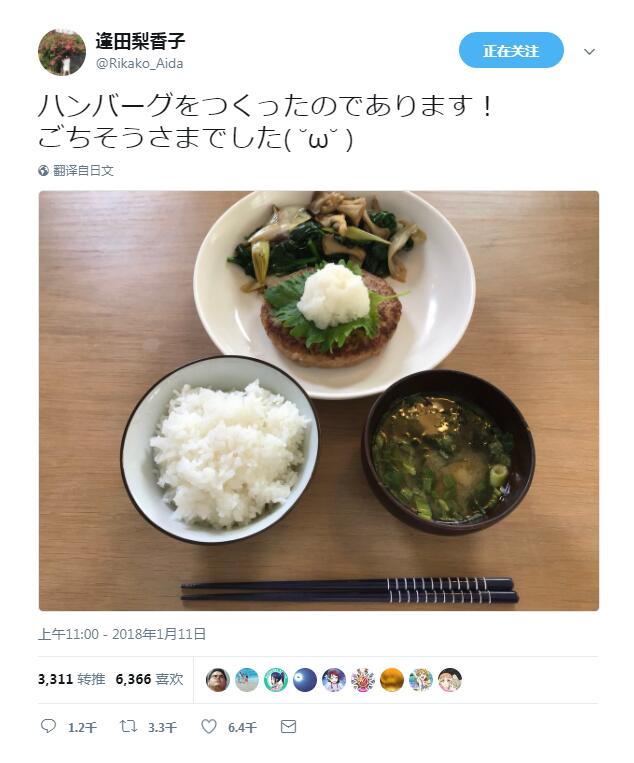Click the reply speech bubble icon
Screen dimensions: 634x763
tap(48, 727)
